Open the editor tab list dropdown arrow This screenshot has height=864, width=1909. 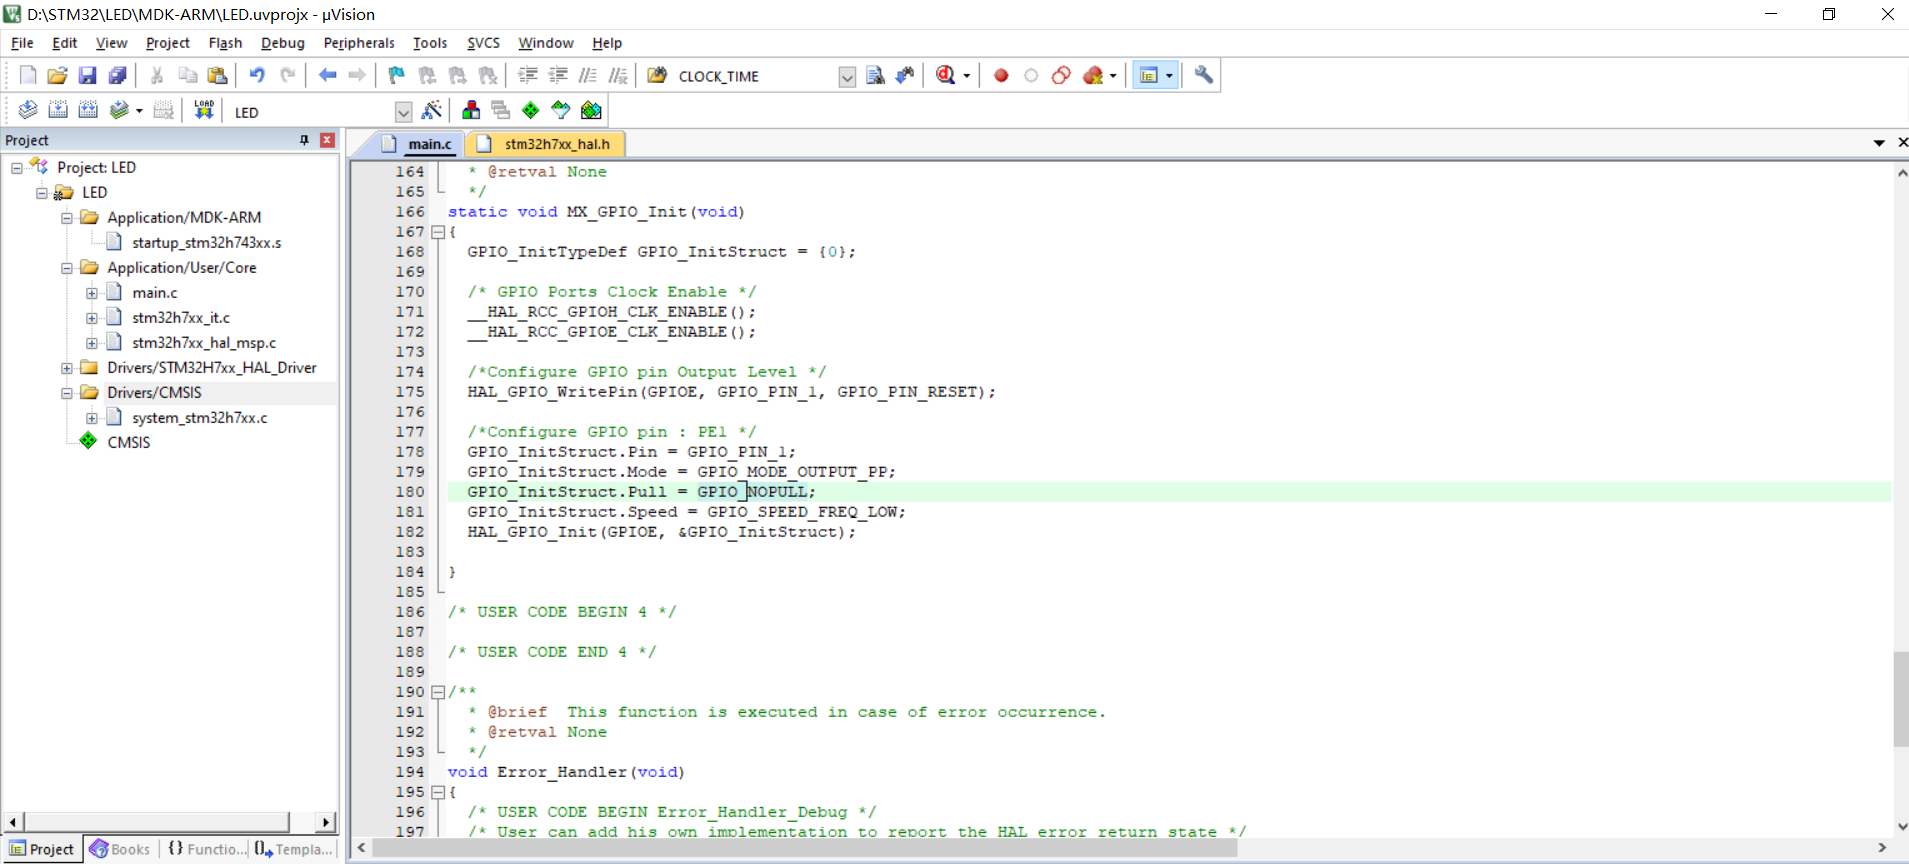tap(1879, 143)
